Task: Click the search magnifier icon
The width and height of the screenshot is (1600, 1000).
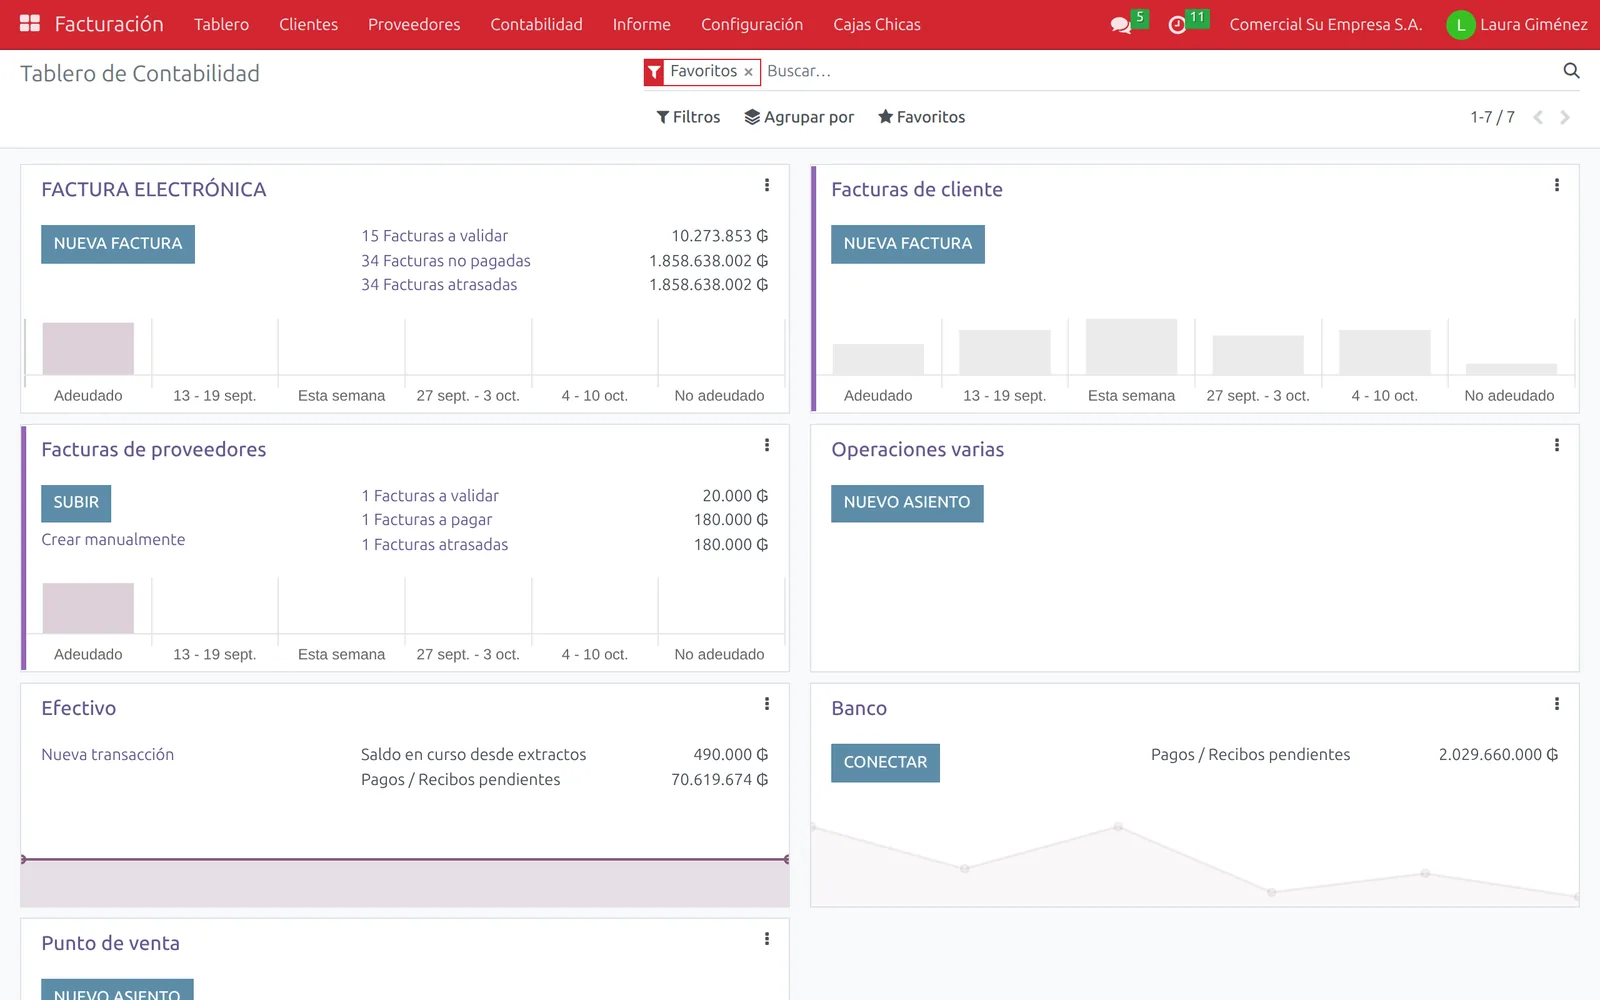Action: [1571, 71]
